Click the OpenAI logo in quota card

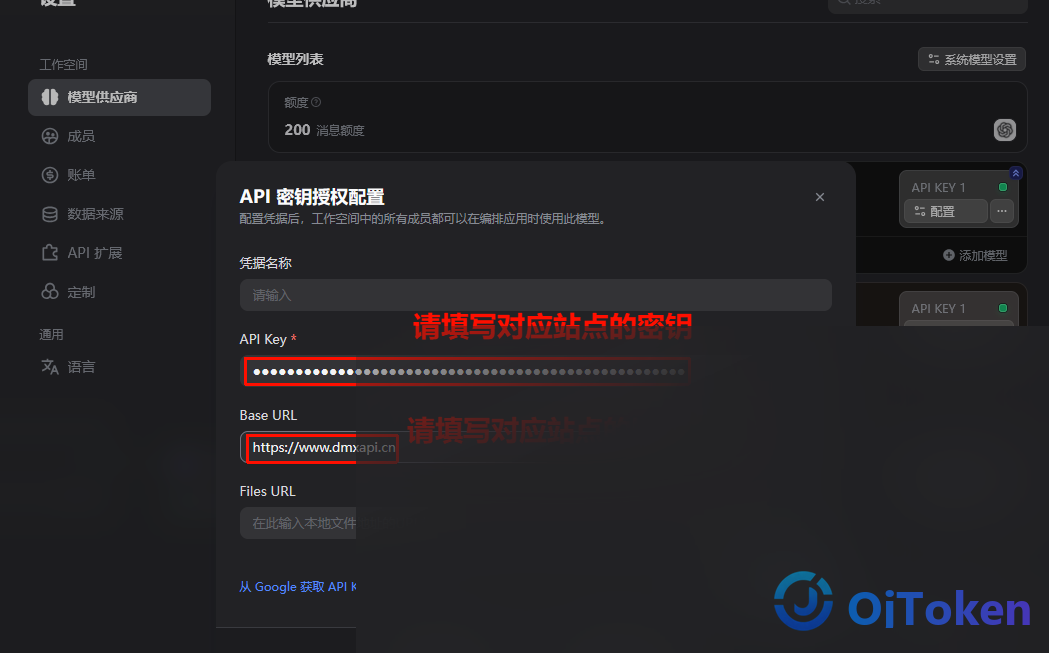tap(1005, 130)
